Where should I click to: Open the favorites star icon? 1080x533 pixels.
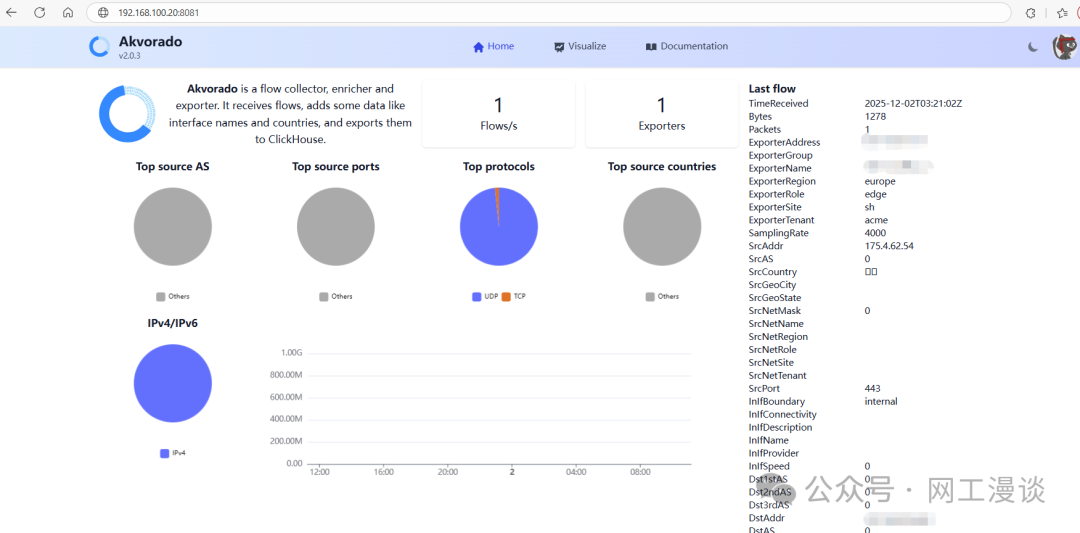click(x=1062, y=12)
